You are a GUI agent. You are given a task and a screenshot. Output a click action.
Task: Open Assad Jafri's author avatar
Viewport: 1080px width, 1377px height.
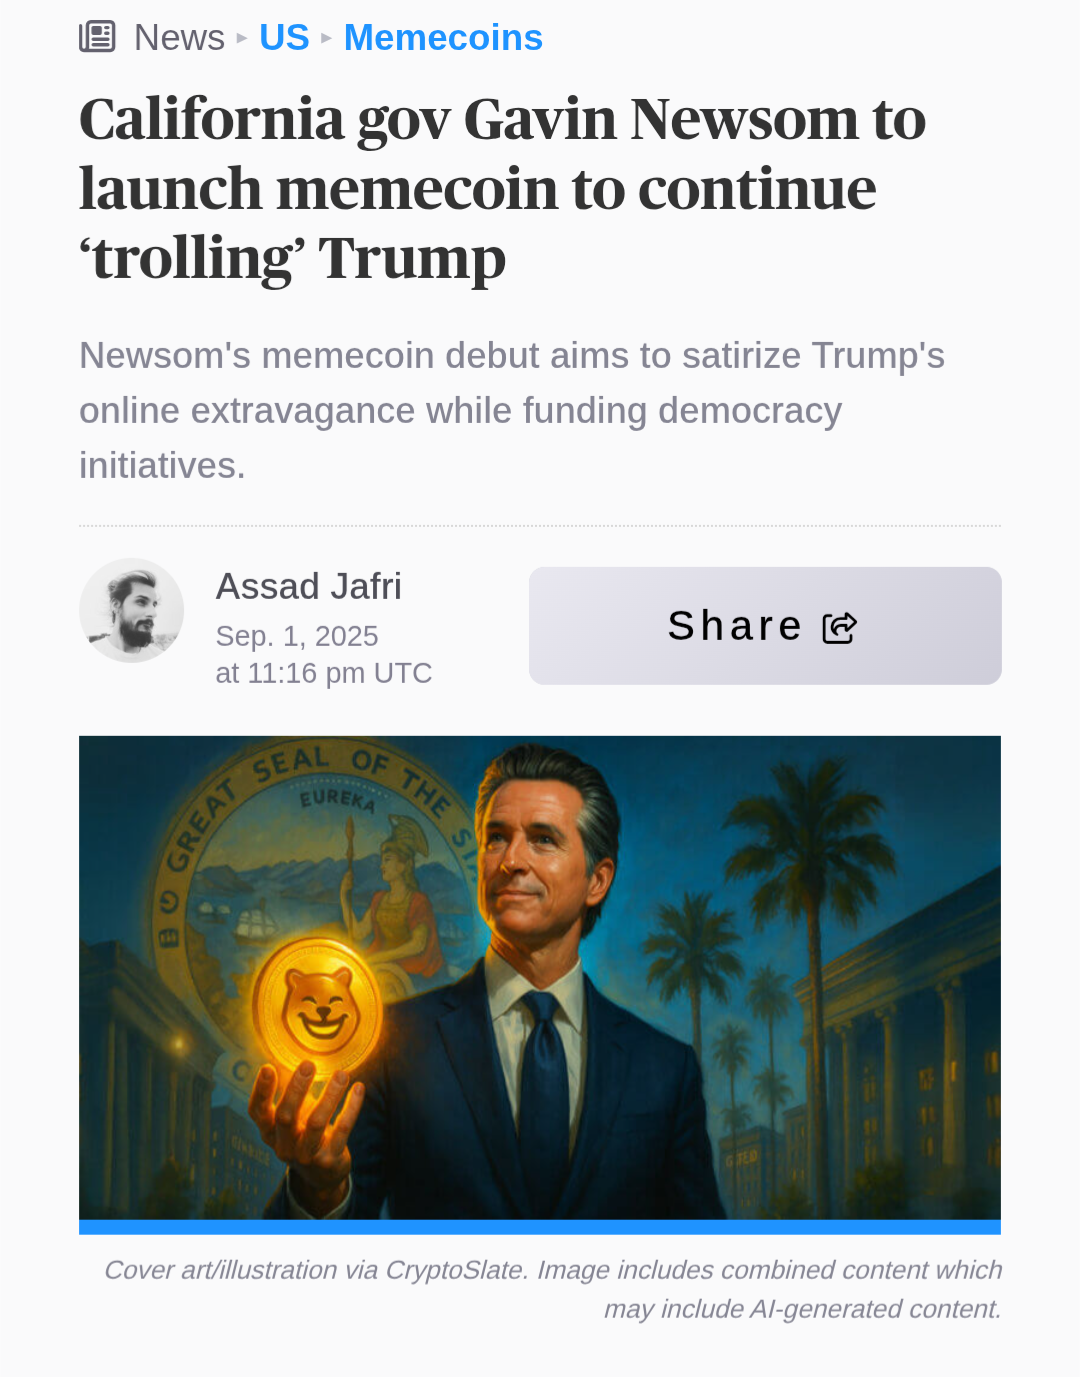coord(131,610)
